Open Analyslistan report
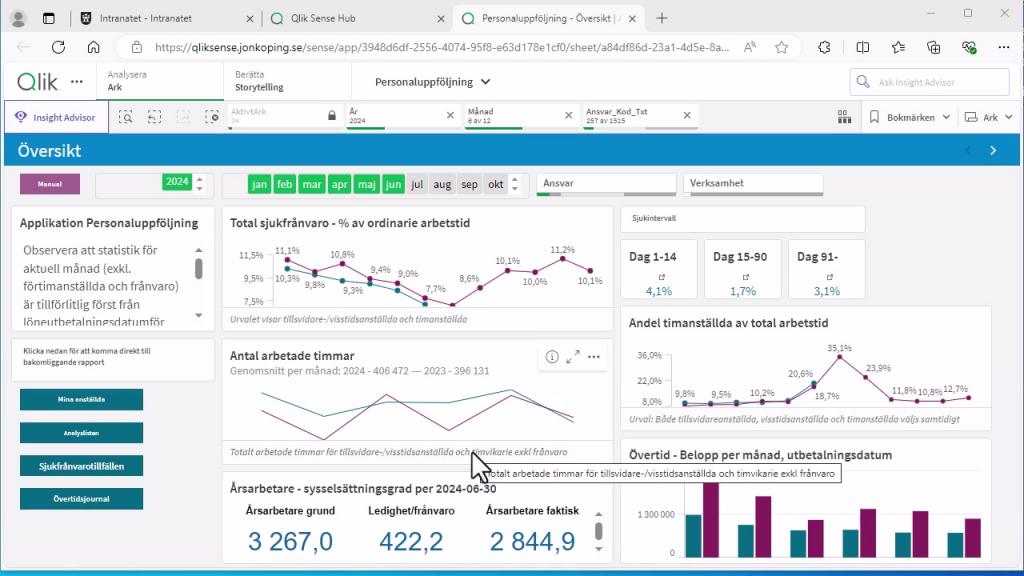Viewport: 1024px width, 576px height. (x=81, y=432)
